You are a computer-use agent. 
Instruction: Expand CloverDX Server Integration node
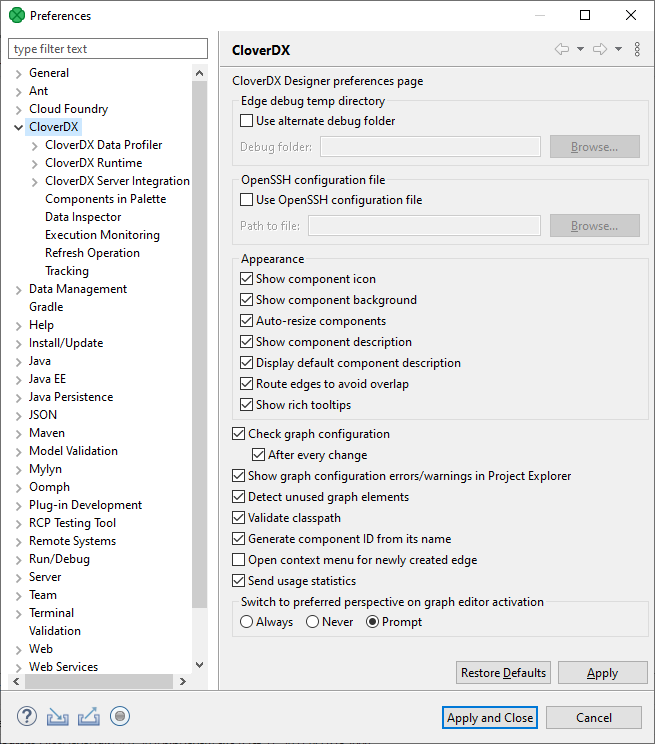tap(35, 182)
